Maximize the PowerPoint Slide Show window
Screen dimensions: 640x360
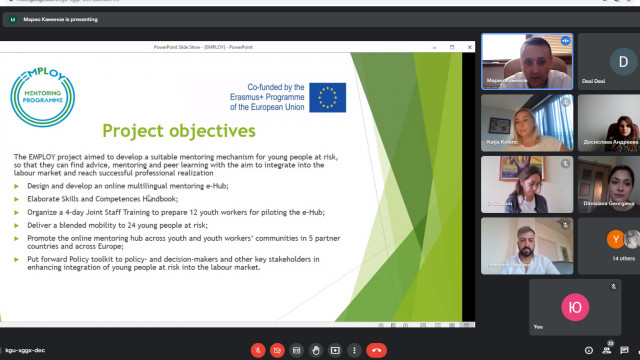pyautogui.click(x=452, y=47)
